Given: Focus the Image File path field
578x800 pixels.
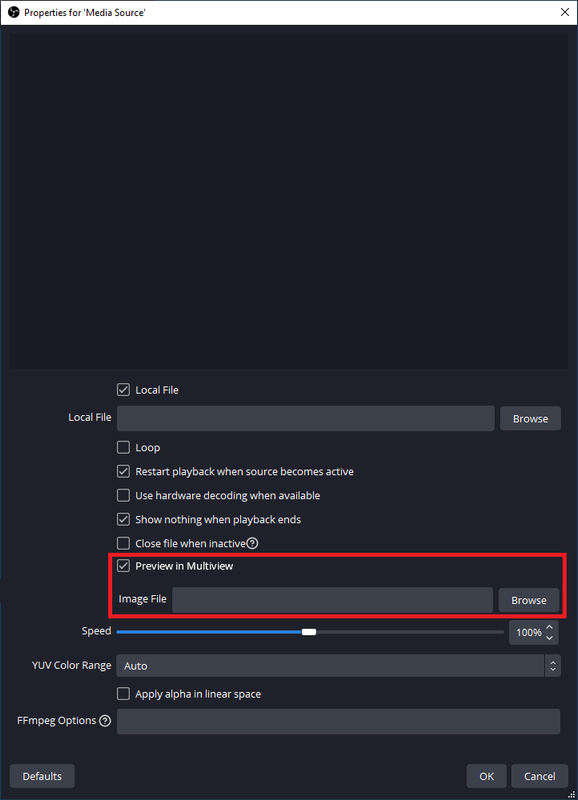Looking at the screenshot, I should pyautogui.click(x=332, y=600).
